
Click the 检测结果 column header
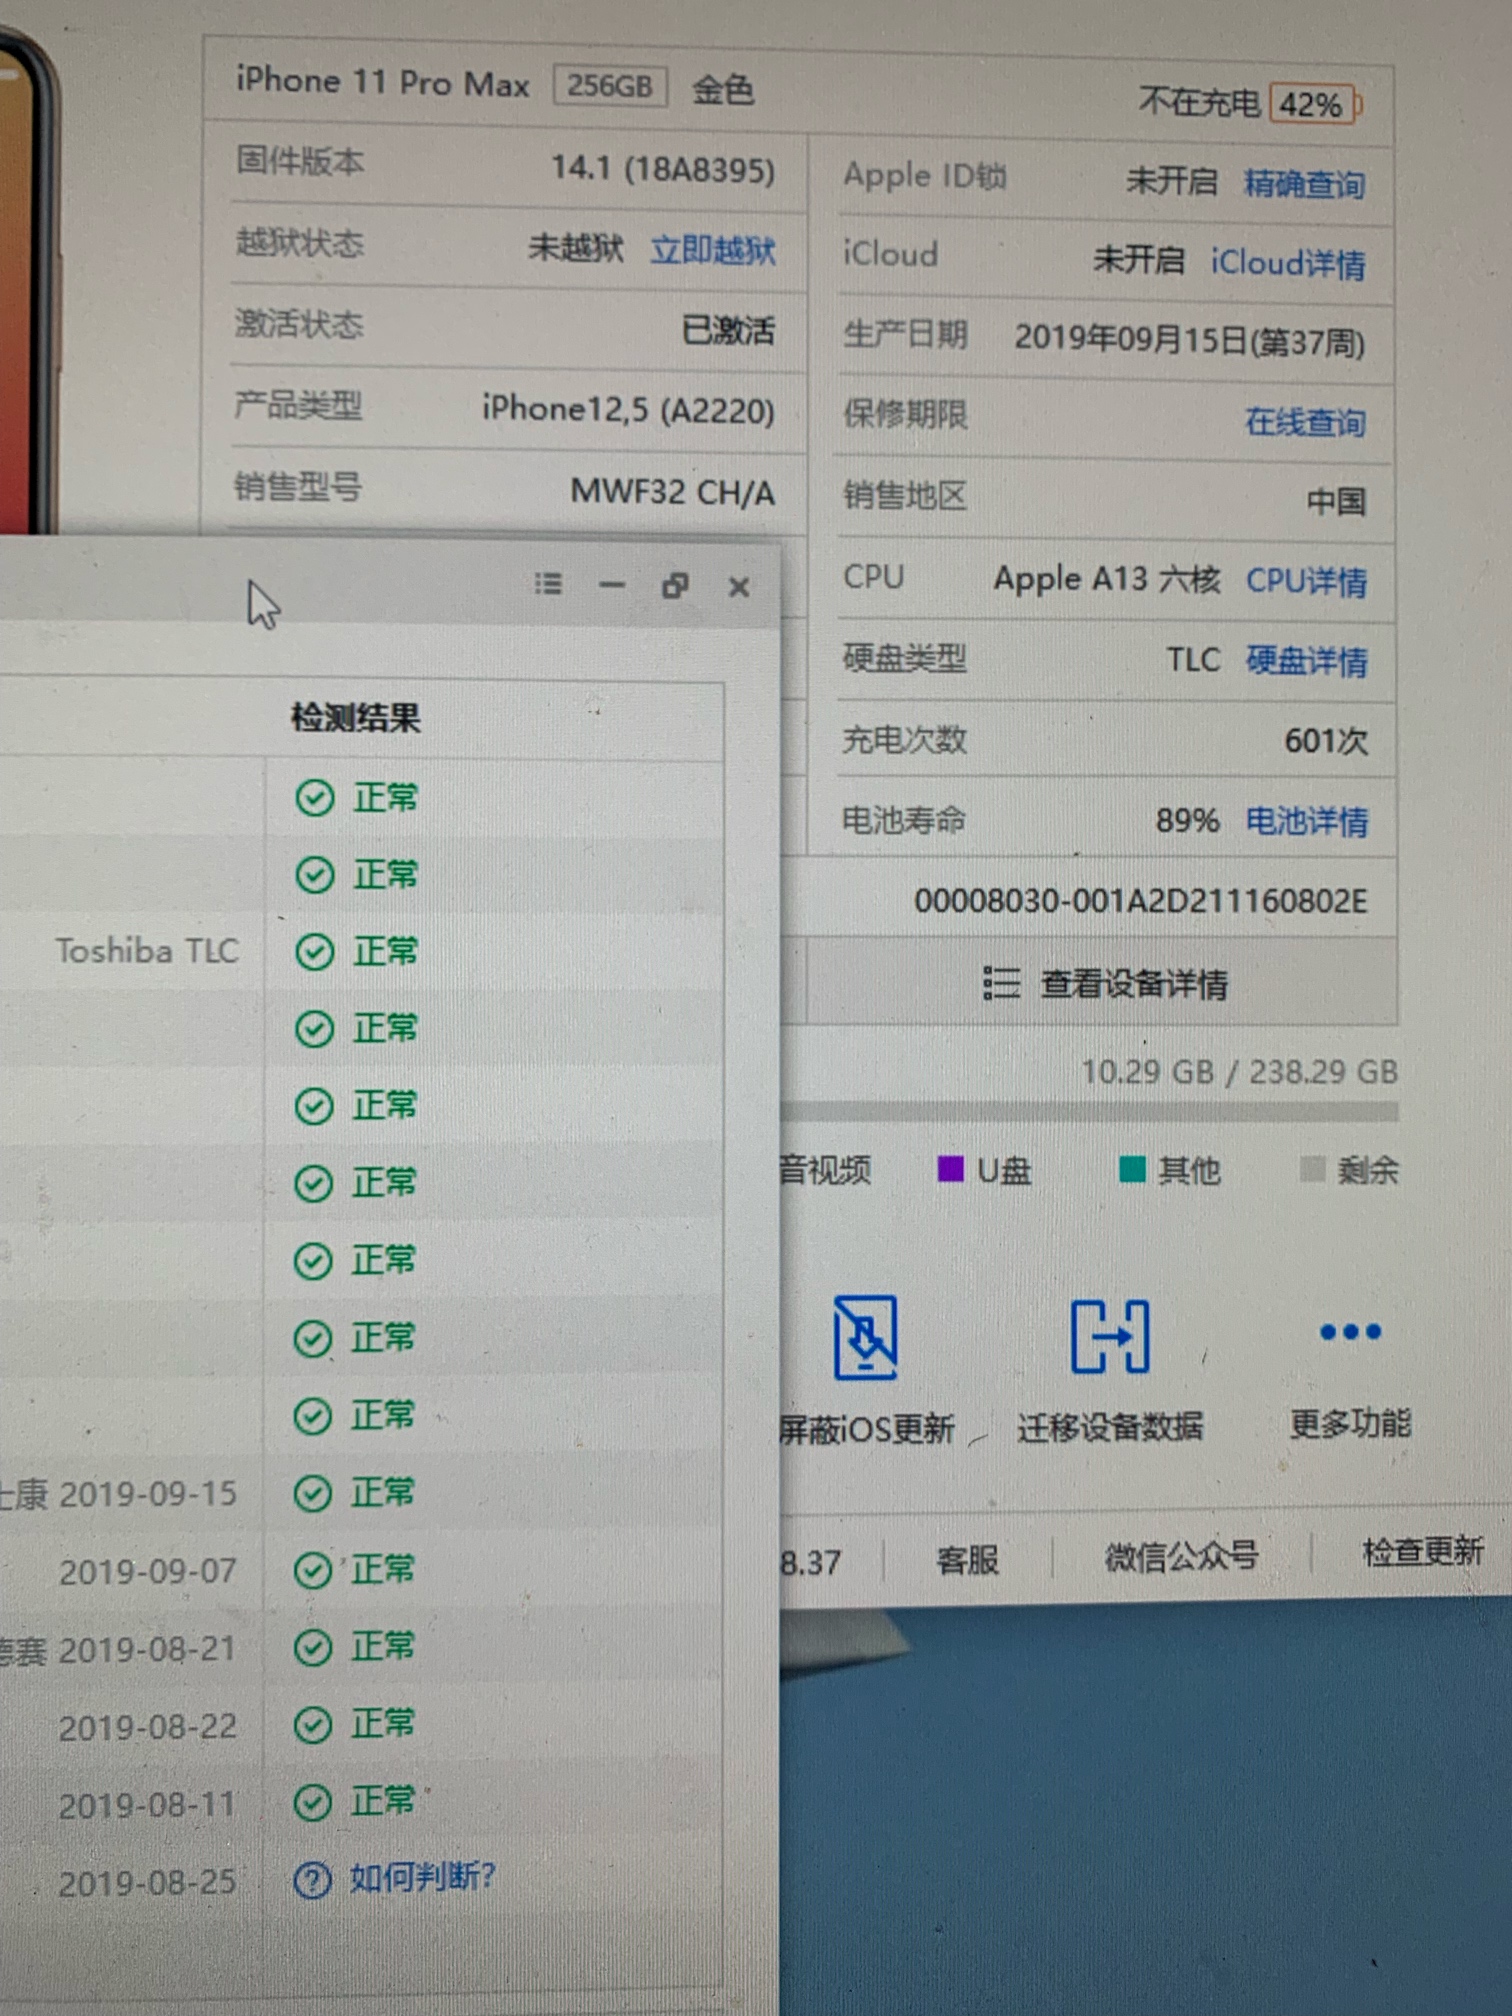pyautogui.click(x=355, y=718)
